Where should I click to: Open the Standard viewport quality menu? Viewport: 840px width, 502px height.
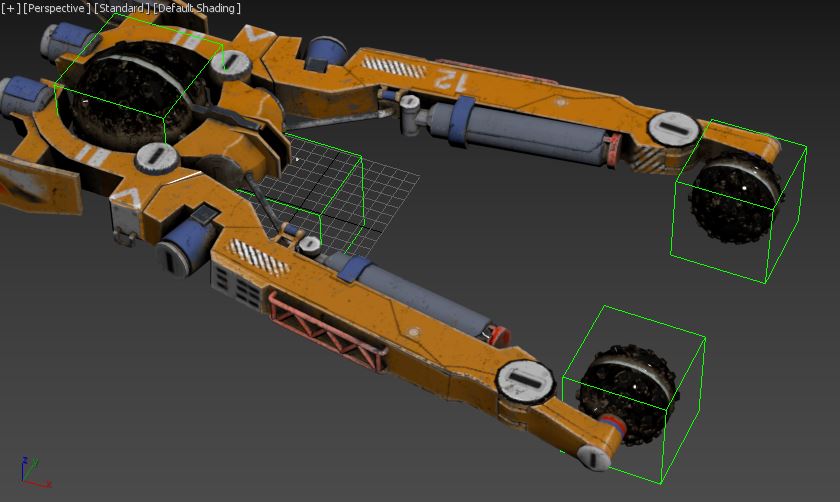pyautogui.click(x=122, y=8)
